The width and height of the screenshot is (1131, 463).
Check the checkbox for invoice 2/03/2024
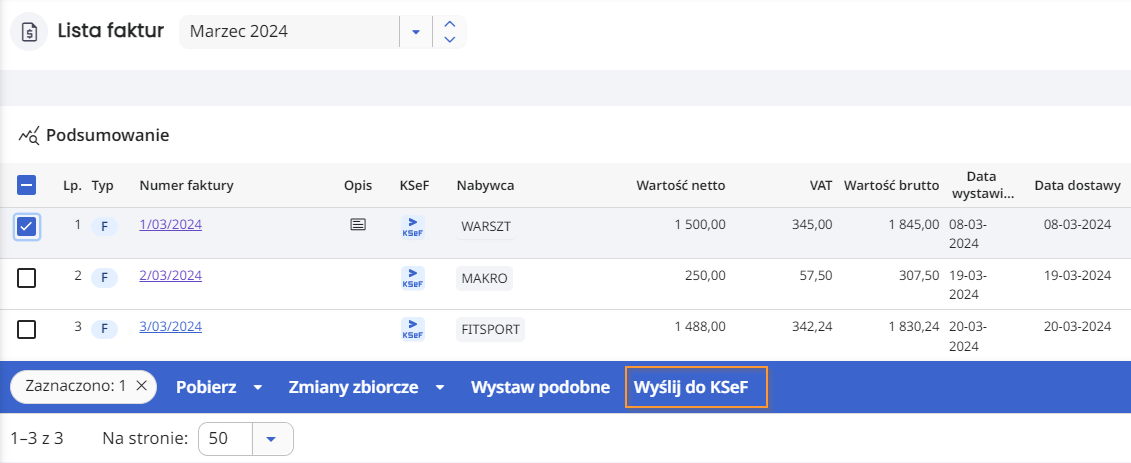26,278
